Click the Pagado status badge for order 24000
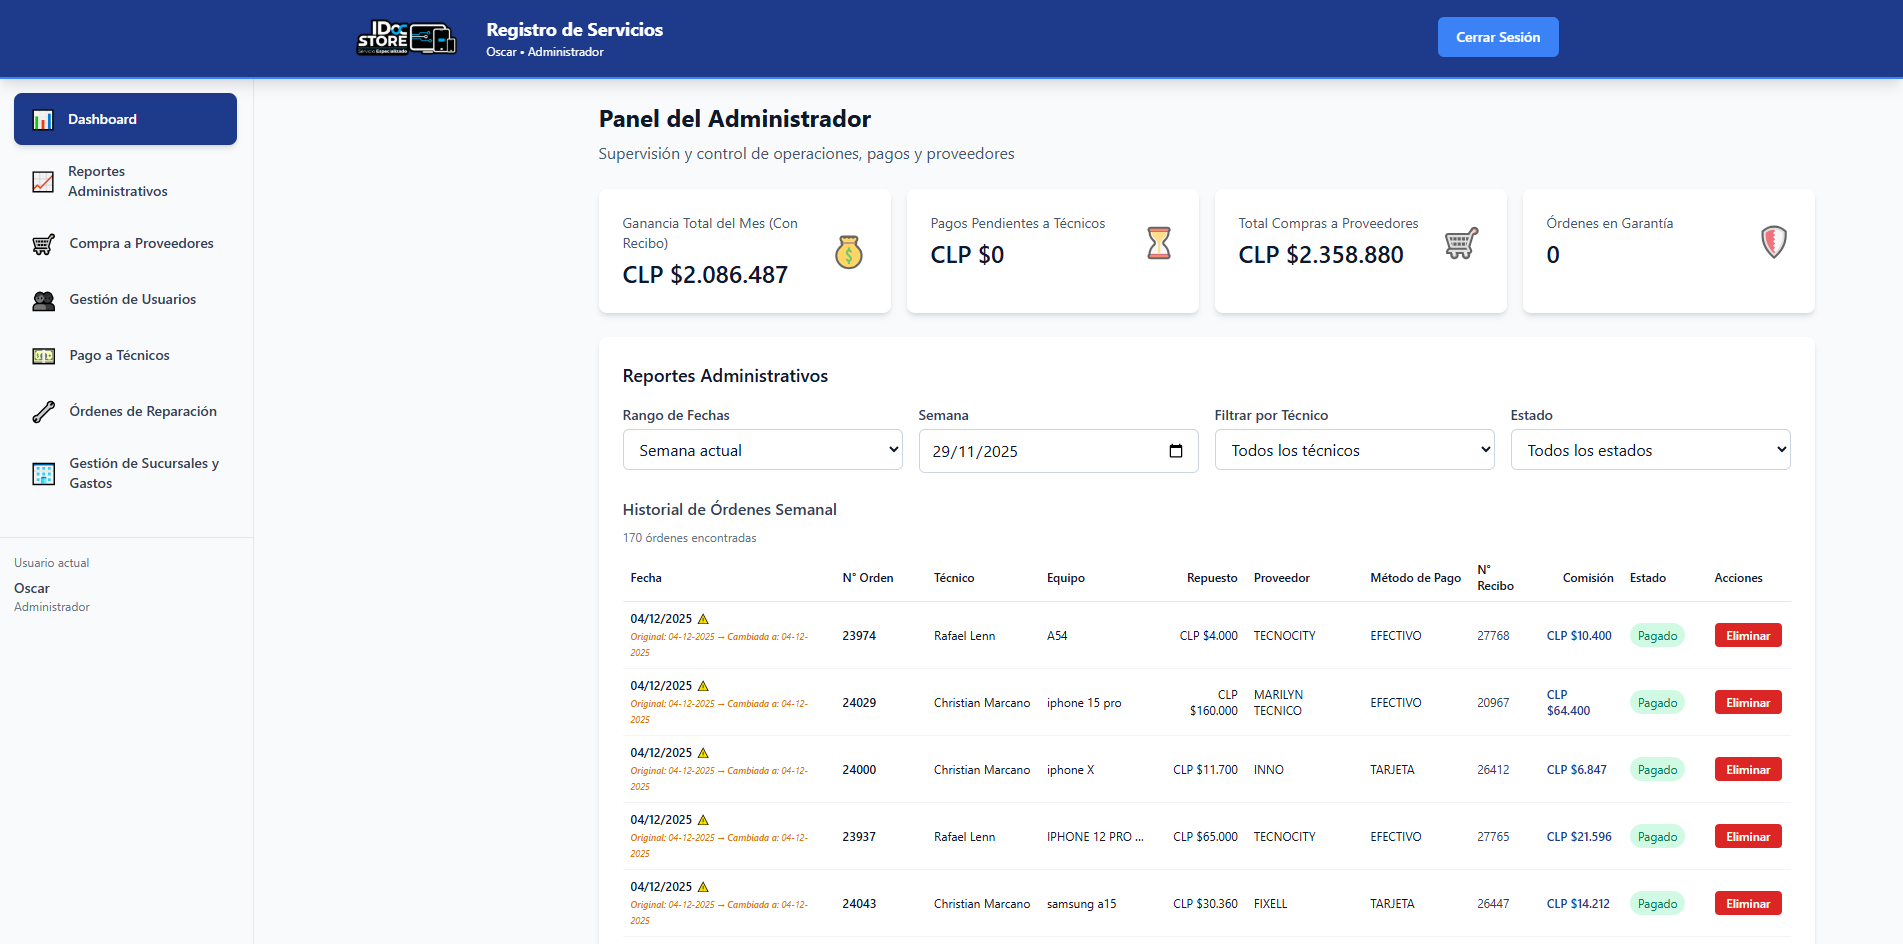The height and width of the screenshot is (944, 1903). [x=1657, y=770]
